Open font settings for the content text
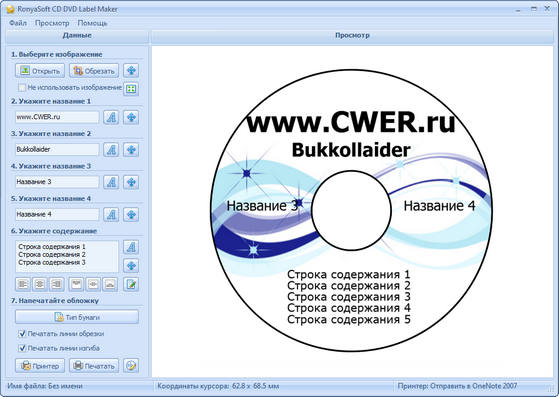The width and height of the screenshot is (559, 397). click(x=131, y=247)
